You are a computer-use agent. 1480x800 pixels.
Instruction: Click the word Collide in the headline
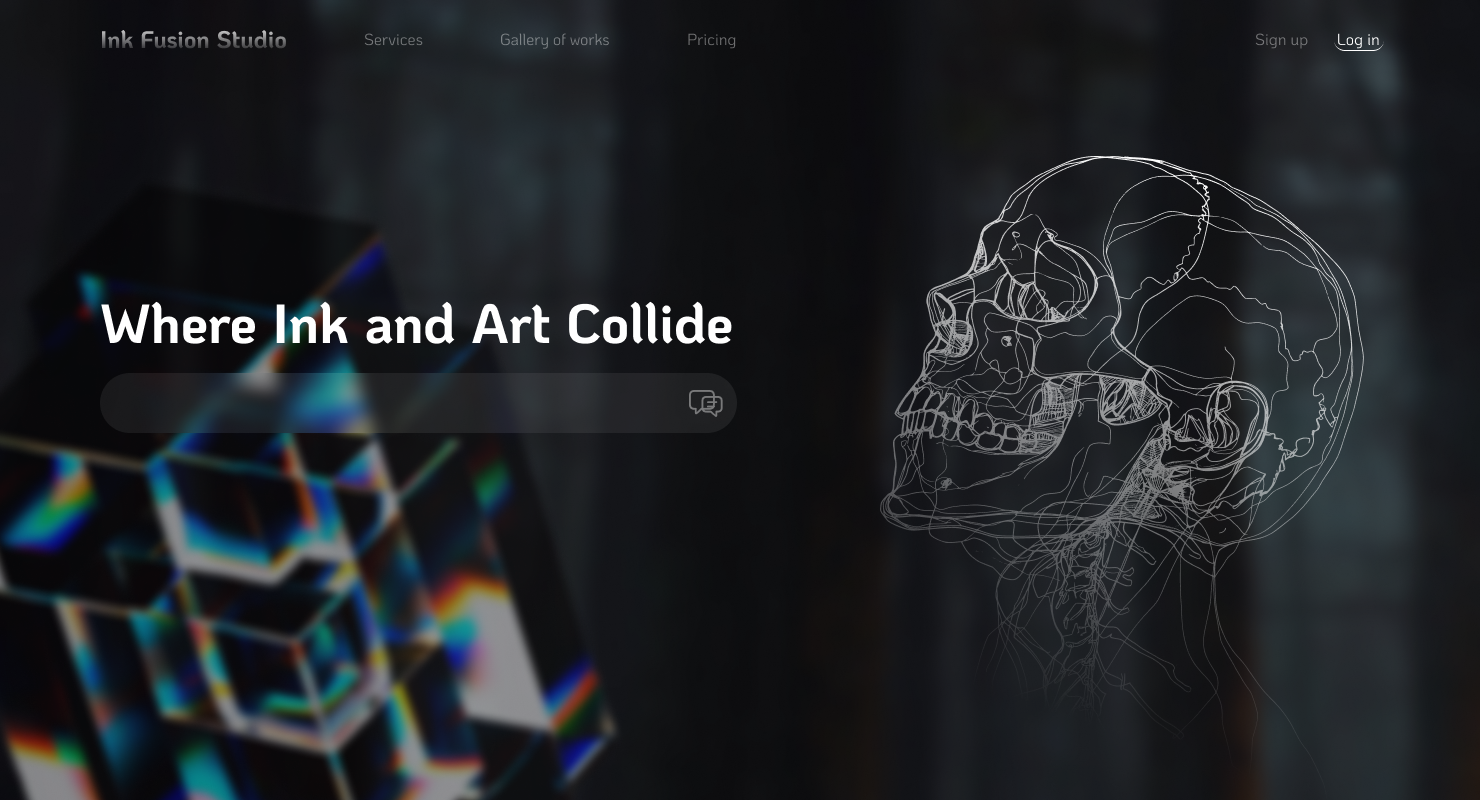pyautogui.click(x=650, y=325)
